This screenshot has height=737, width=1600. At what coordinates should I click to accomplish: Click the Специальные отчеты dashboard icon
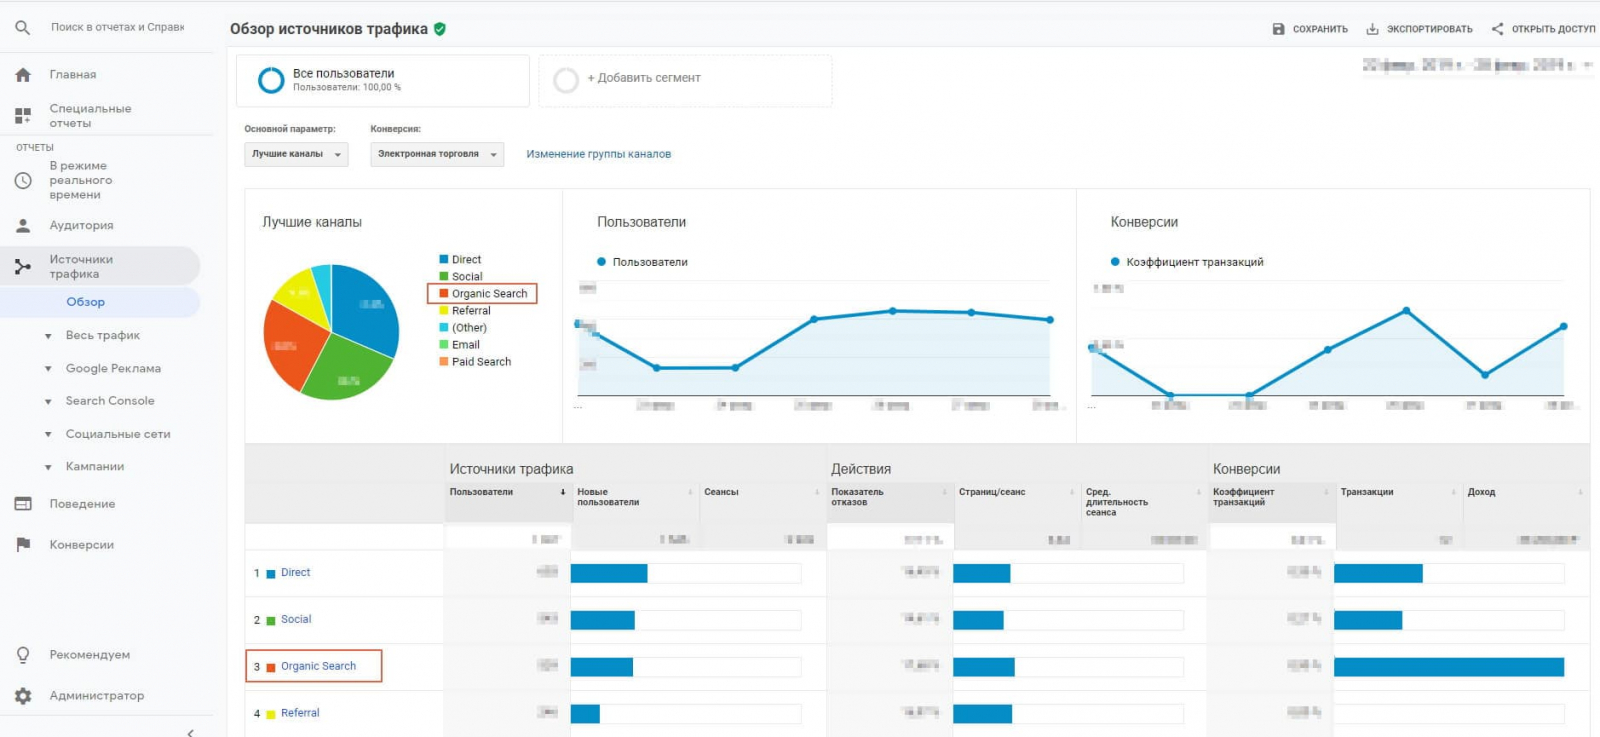point(23,116)
